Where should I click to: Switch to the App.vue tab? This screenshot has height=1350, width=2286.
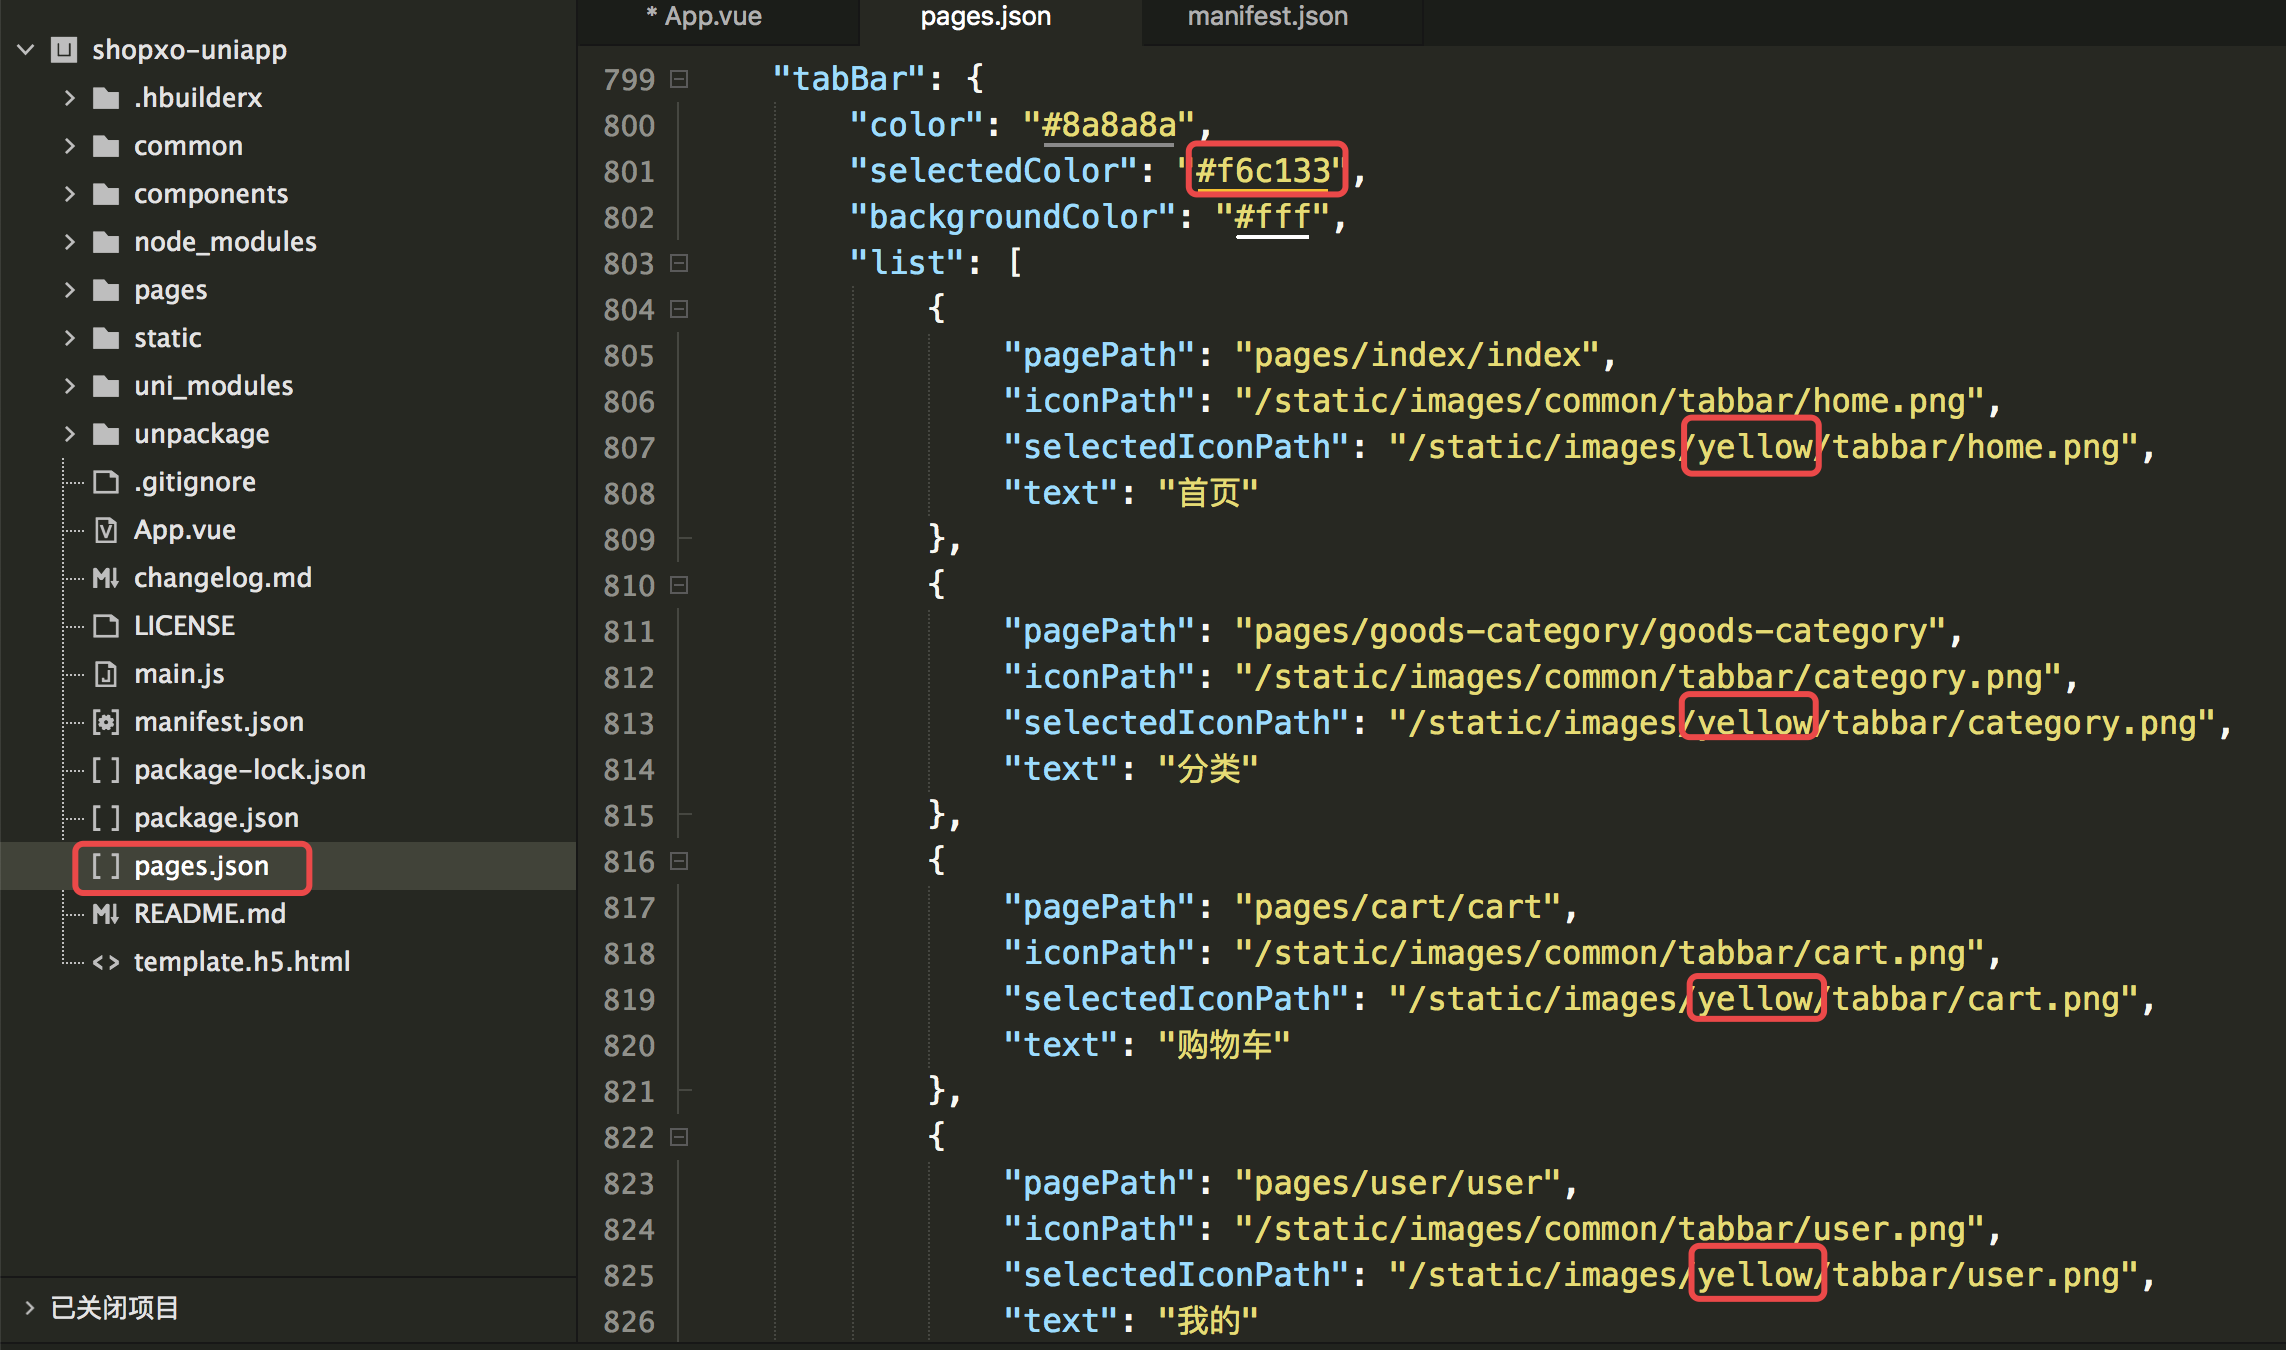[712, 17]
